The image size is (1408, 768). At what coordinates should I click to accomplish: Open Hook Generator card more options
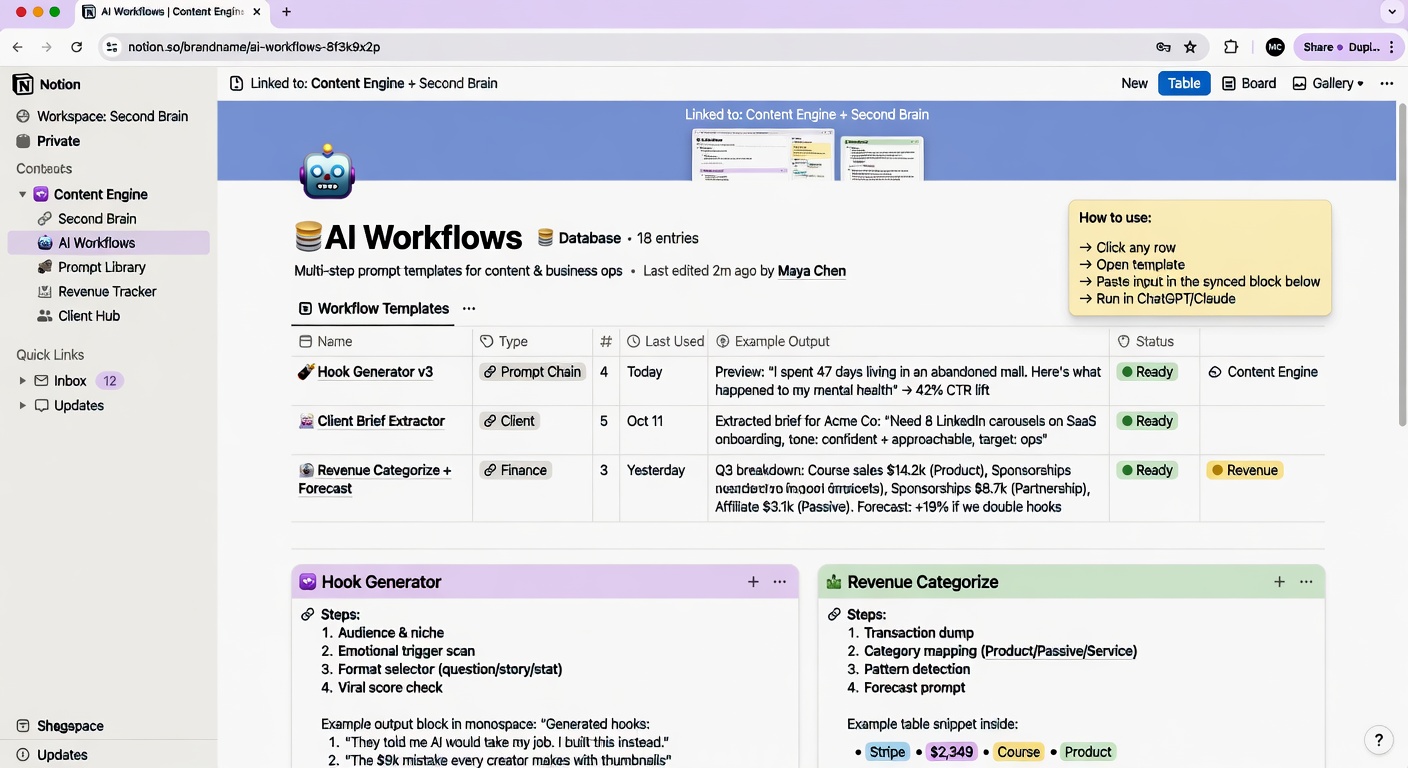click(780, 582)
